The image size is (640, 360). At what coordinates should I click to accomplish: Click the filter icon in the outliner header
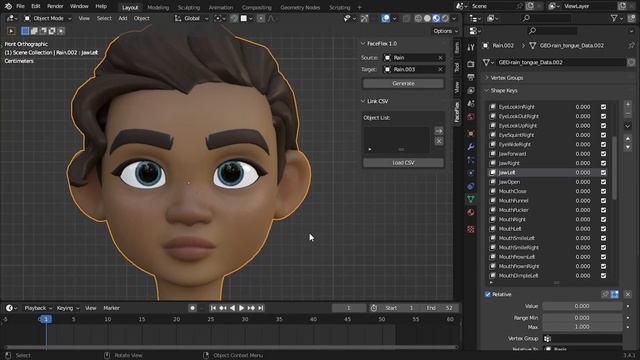(x=614, y=18)
